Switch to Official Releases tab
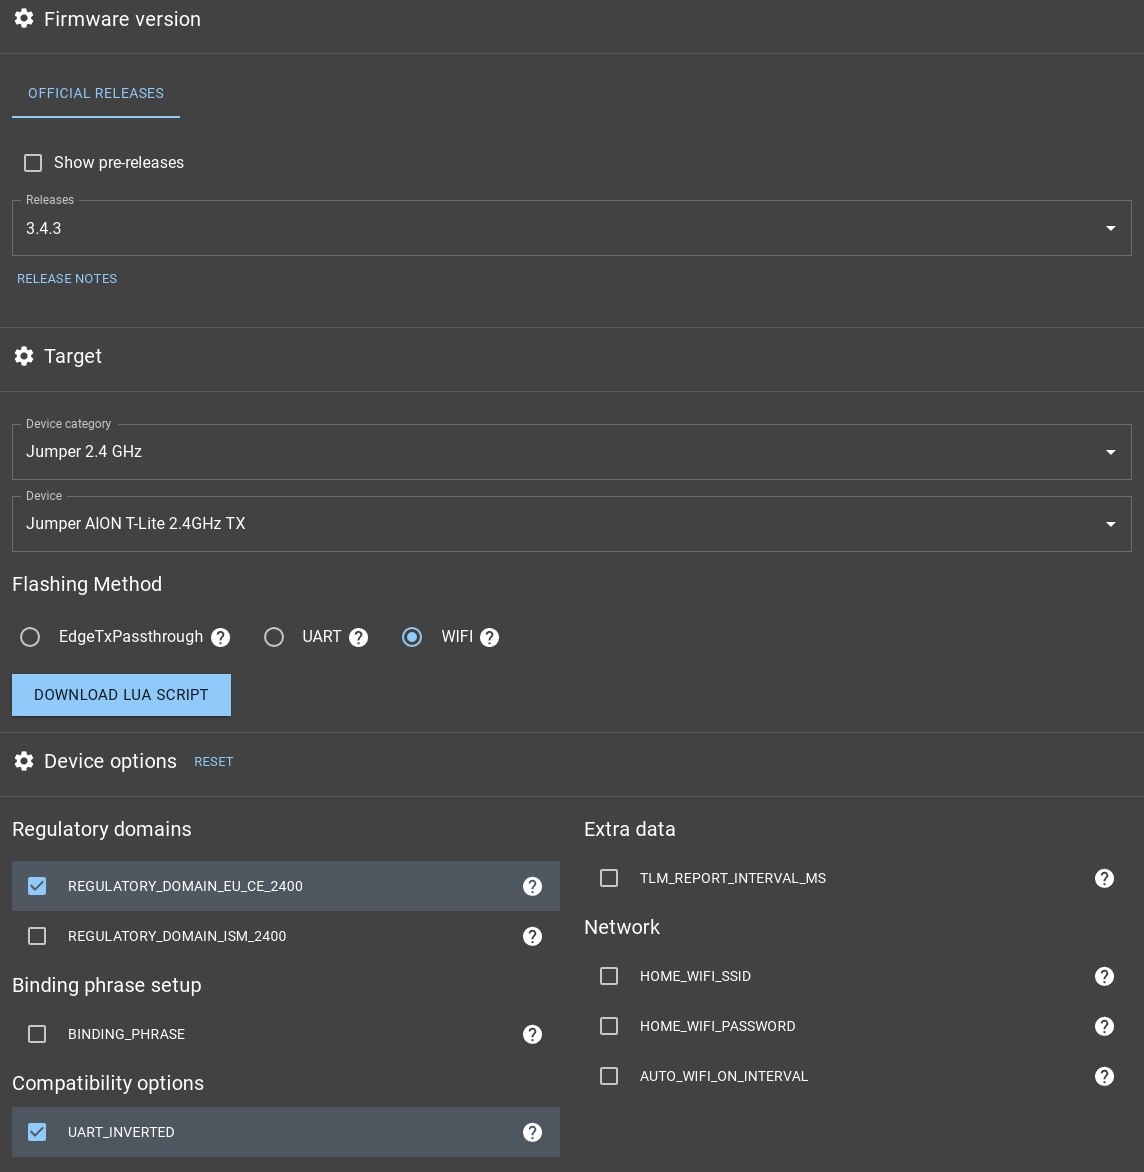The image size is (1144, 1172). (x=96, y=93)
